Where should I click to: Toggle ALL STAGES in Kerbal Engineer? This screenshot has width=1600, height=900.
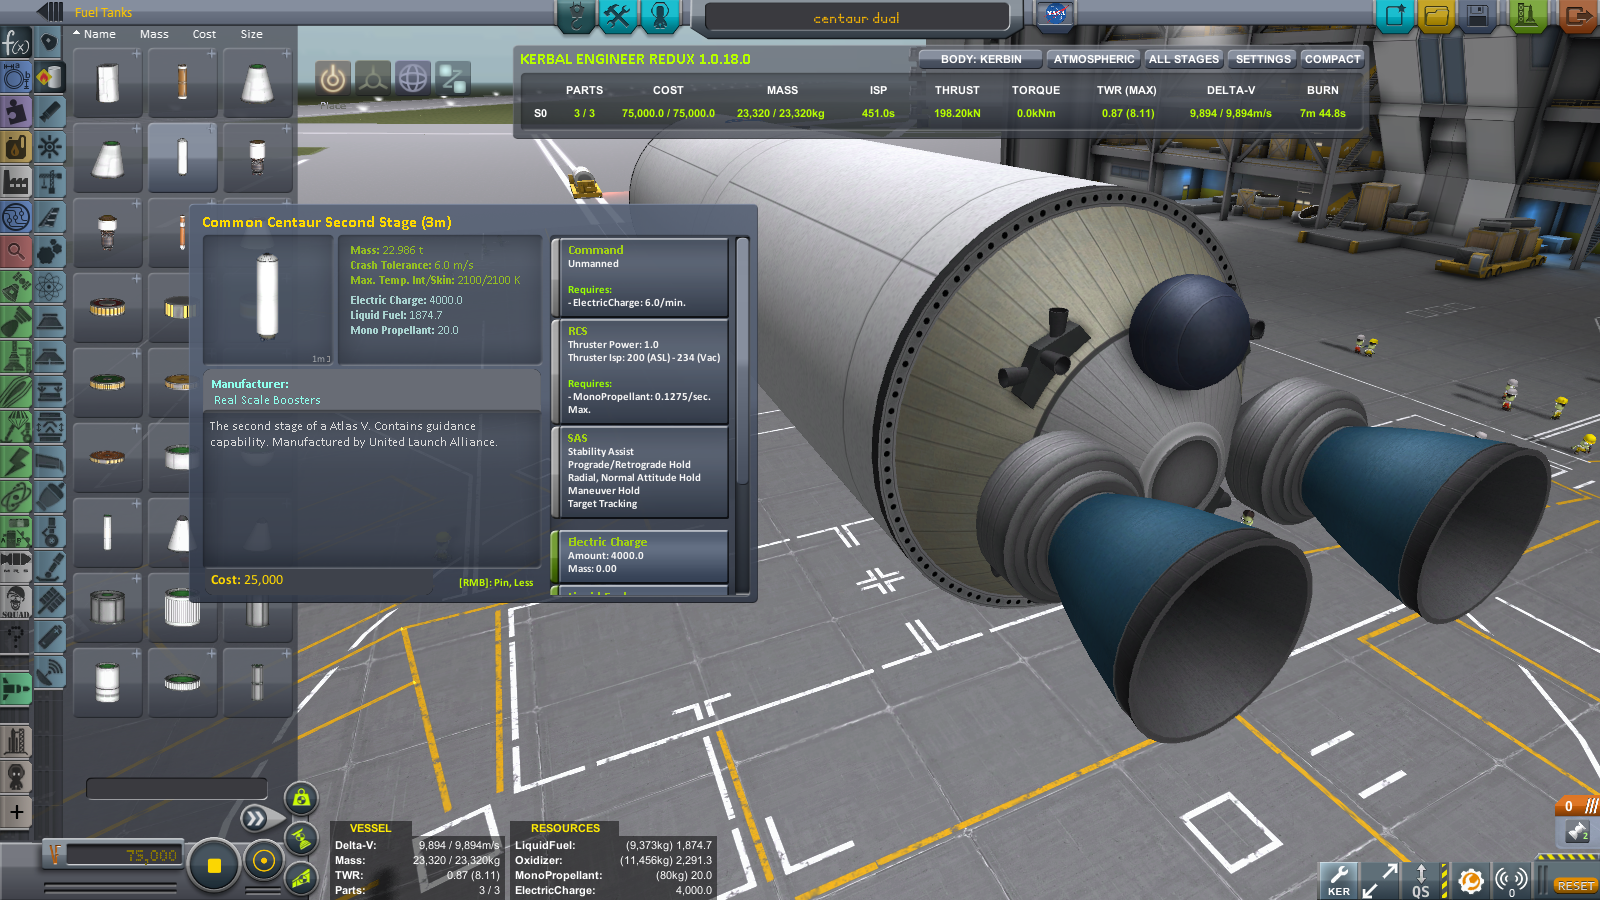tap(1184, 60)
